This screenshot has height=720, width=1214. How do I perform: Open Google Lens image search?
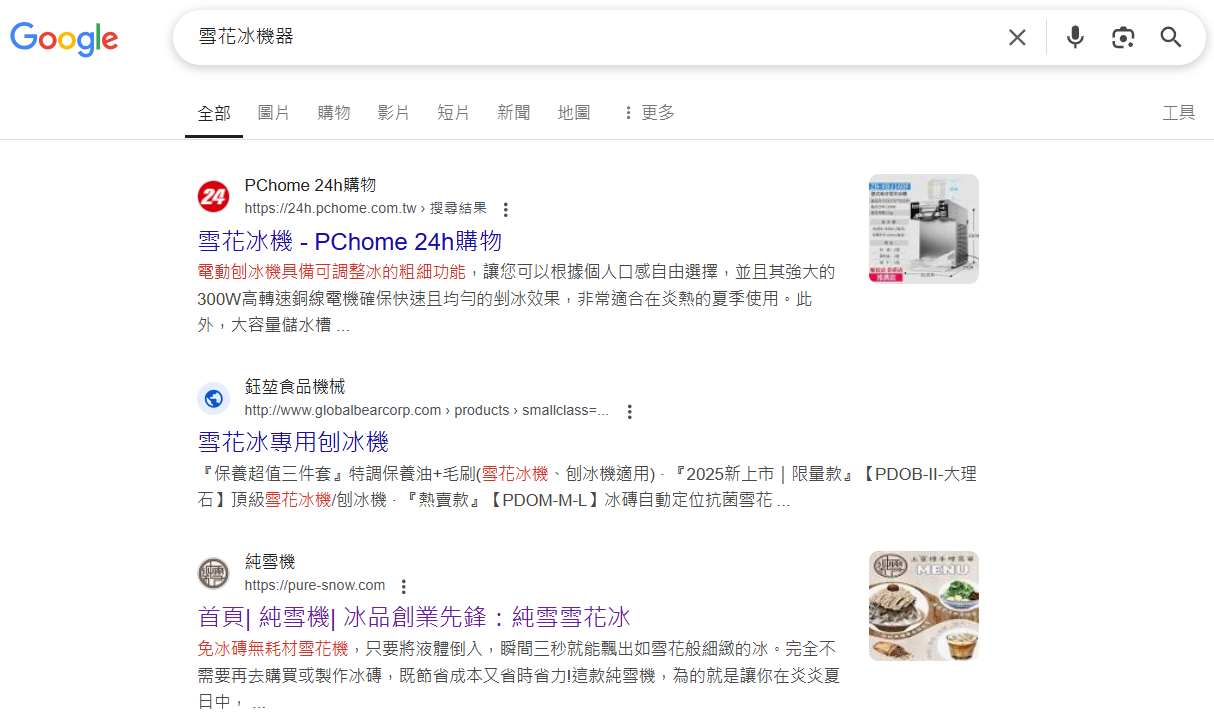[x=1123, y=38]
